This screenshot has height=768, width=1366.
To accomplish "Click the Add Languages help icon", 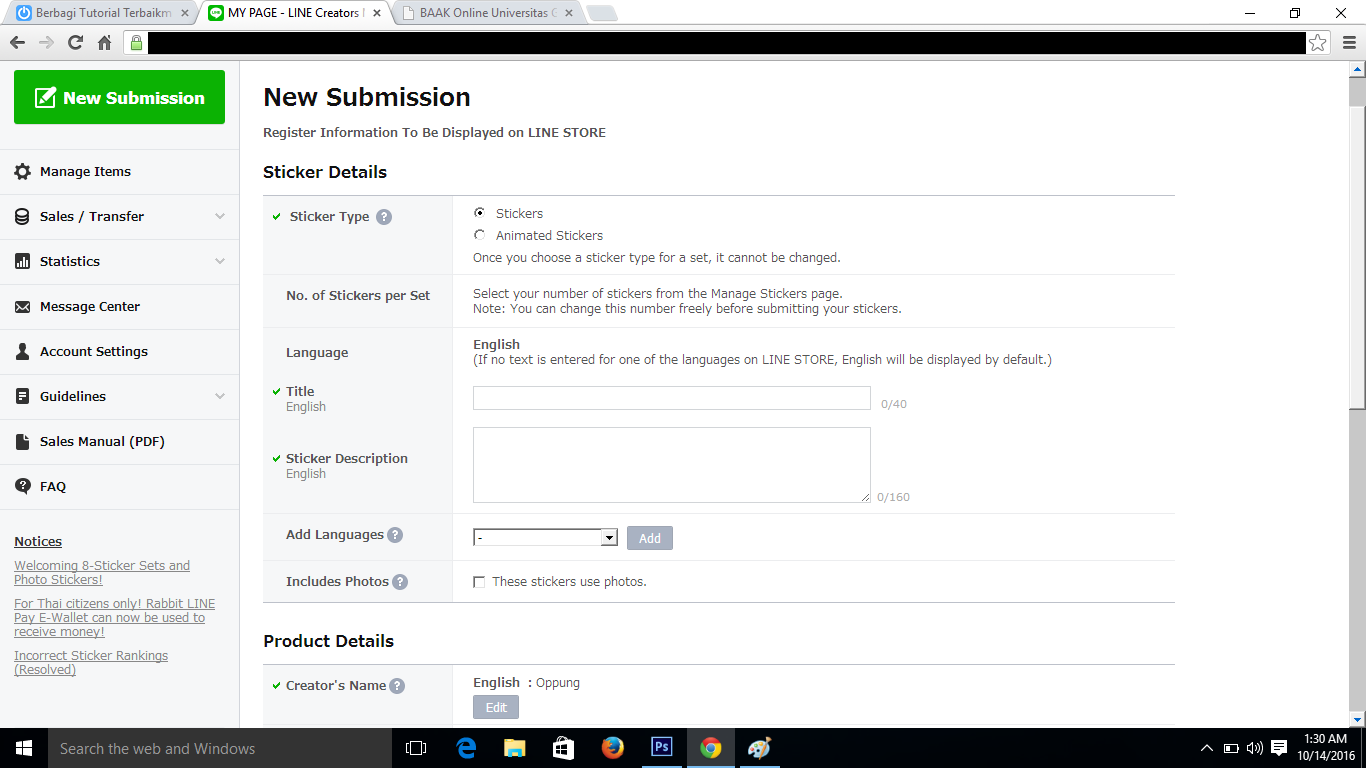I will [x=395, y=535].
